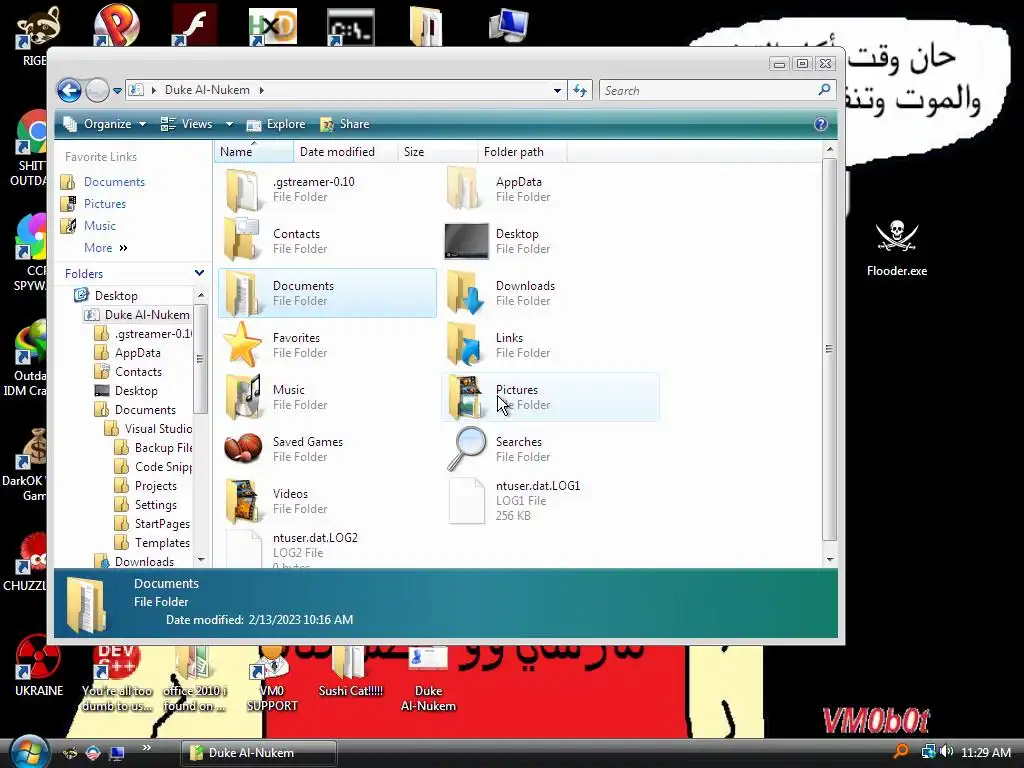The width and height of the screenshot is (1024, 768).
Task: Sort by Date modified column
Action: pos(345,152)
